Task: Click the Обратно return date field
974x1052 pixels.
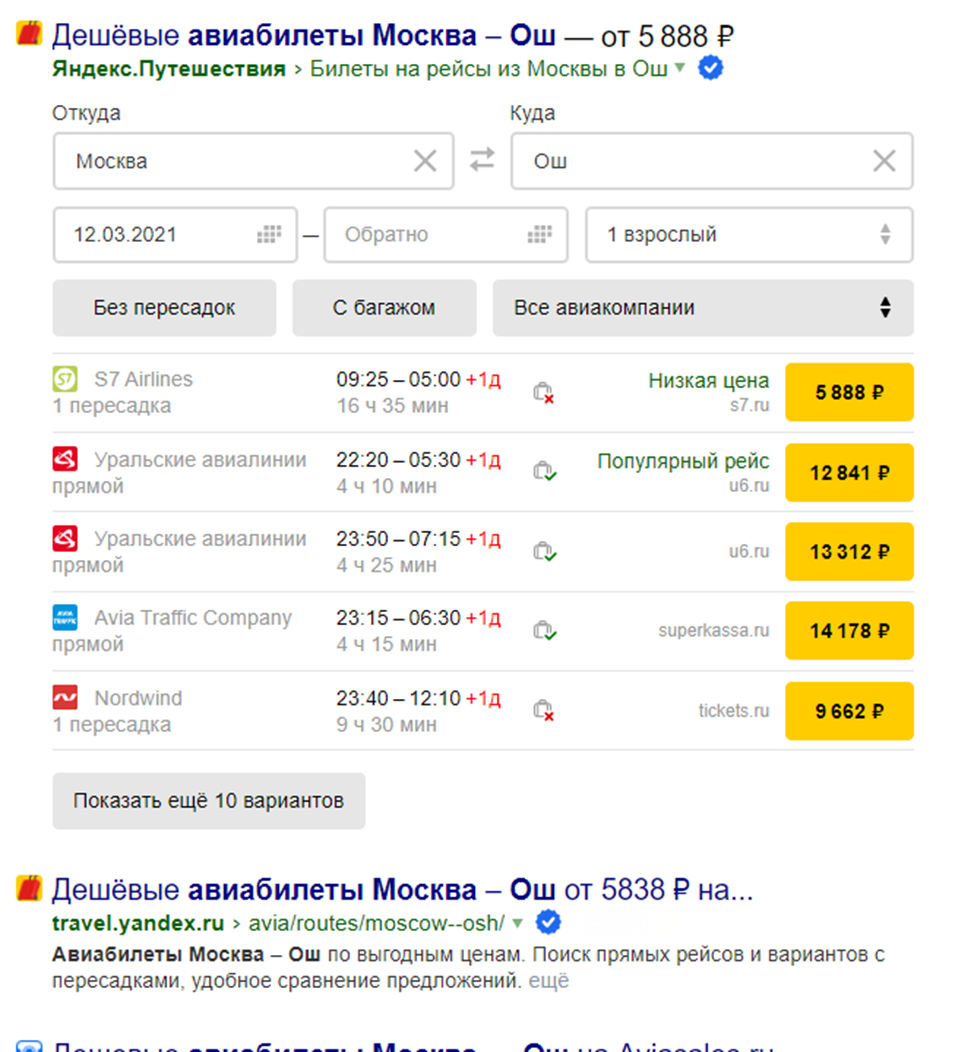Action: [x=430, y=235]
